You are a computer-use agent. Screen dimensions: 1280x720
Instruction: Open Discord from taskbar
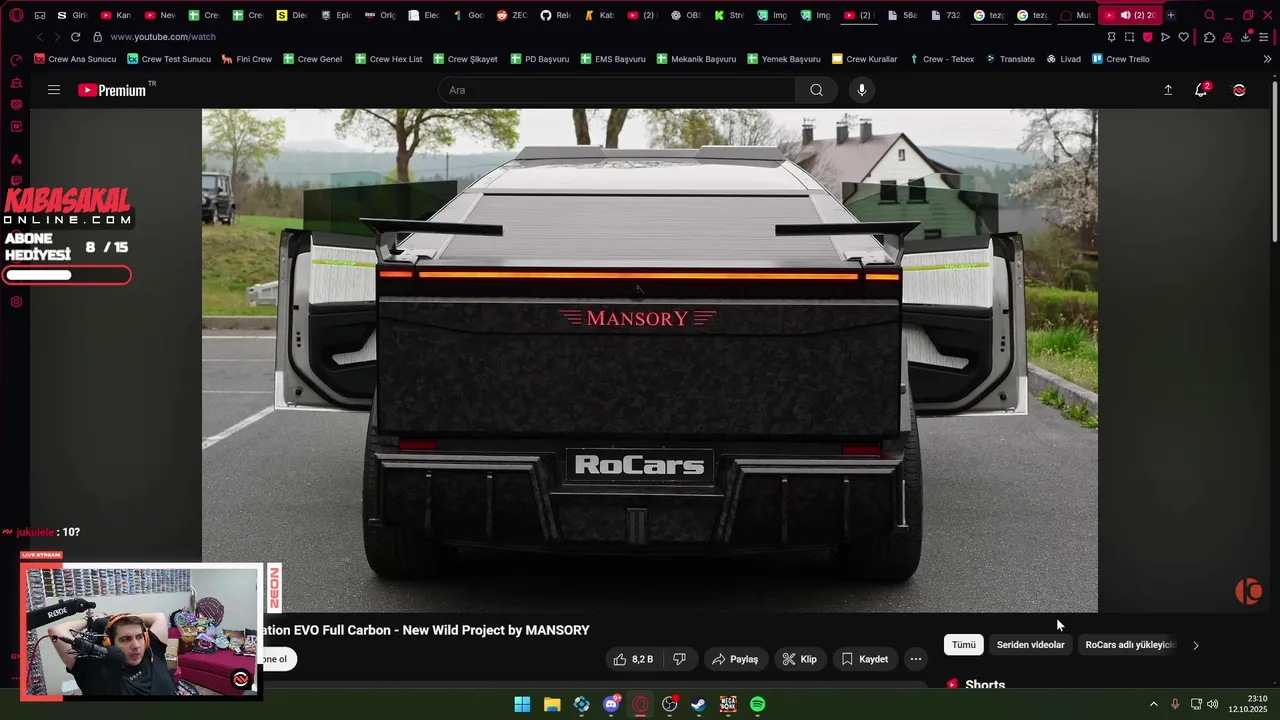pos(611,704)
